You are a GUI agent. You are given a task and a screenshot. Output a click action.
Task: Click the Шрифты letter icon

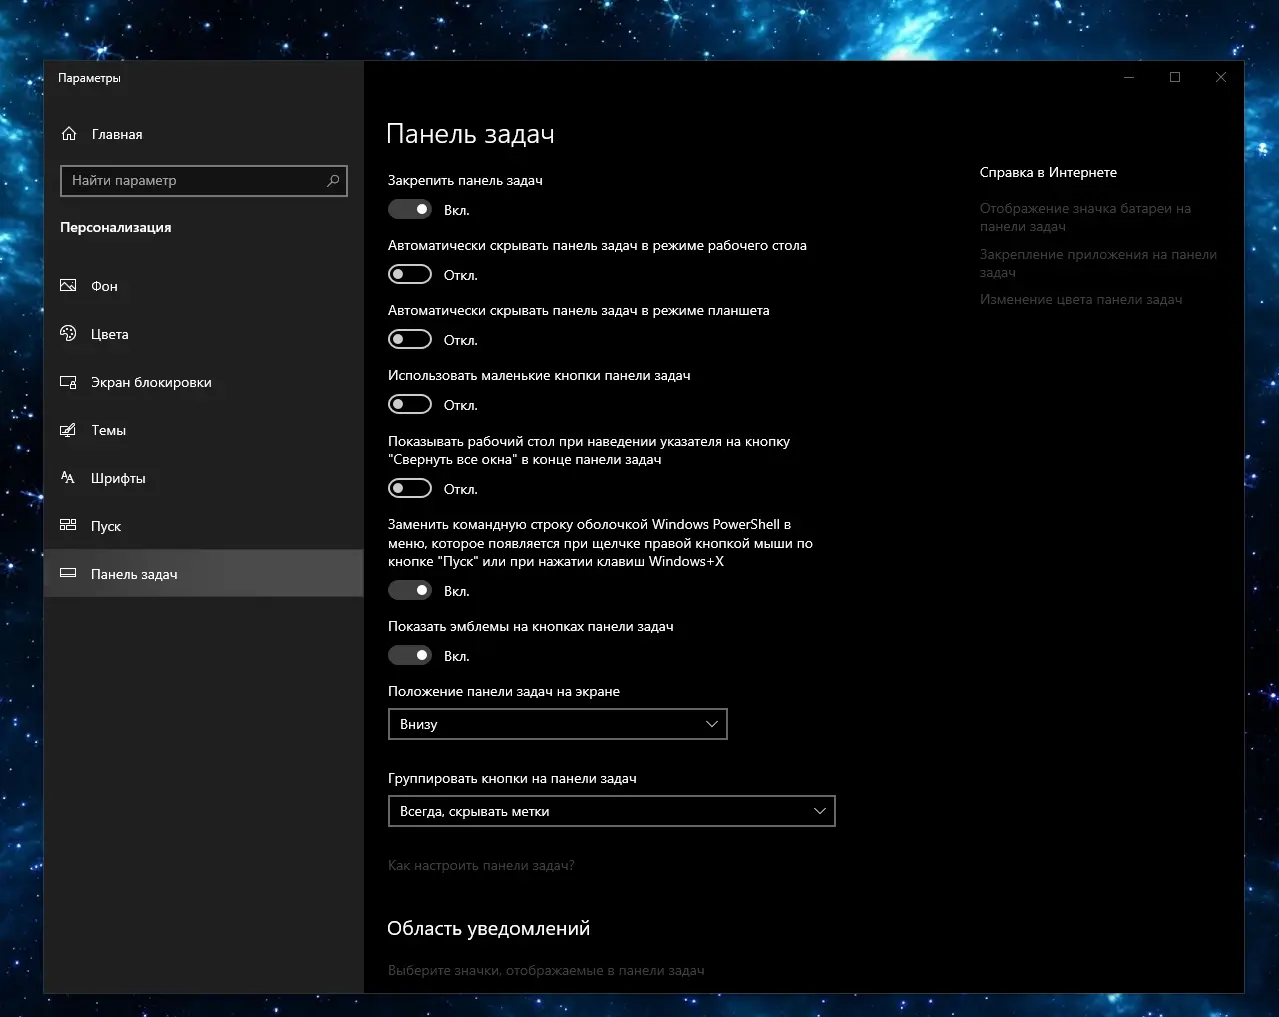point(68,478)
